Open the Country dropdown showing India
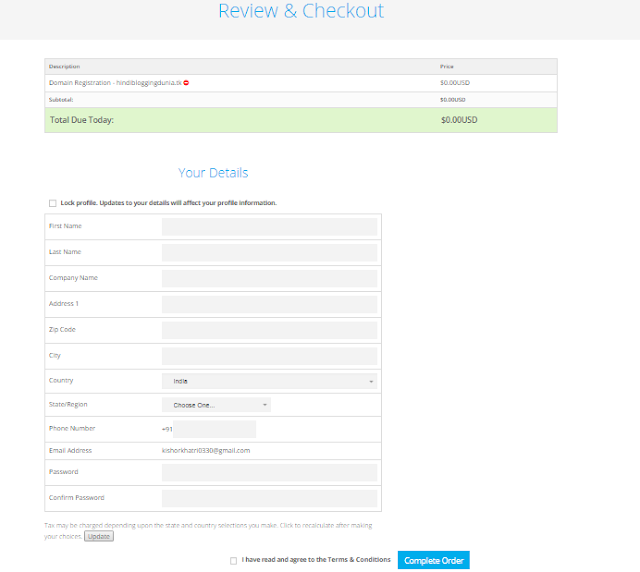This screenshot has width=640, height=572. (x=269, y=381)
